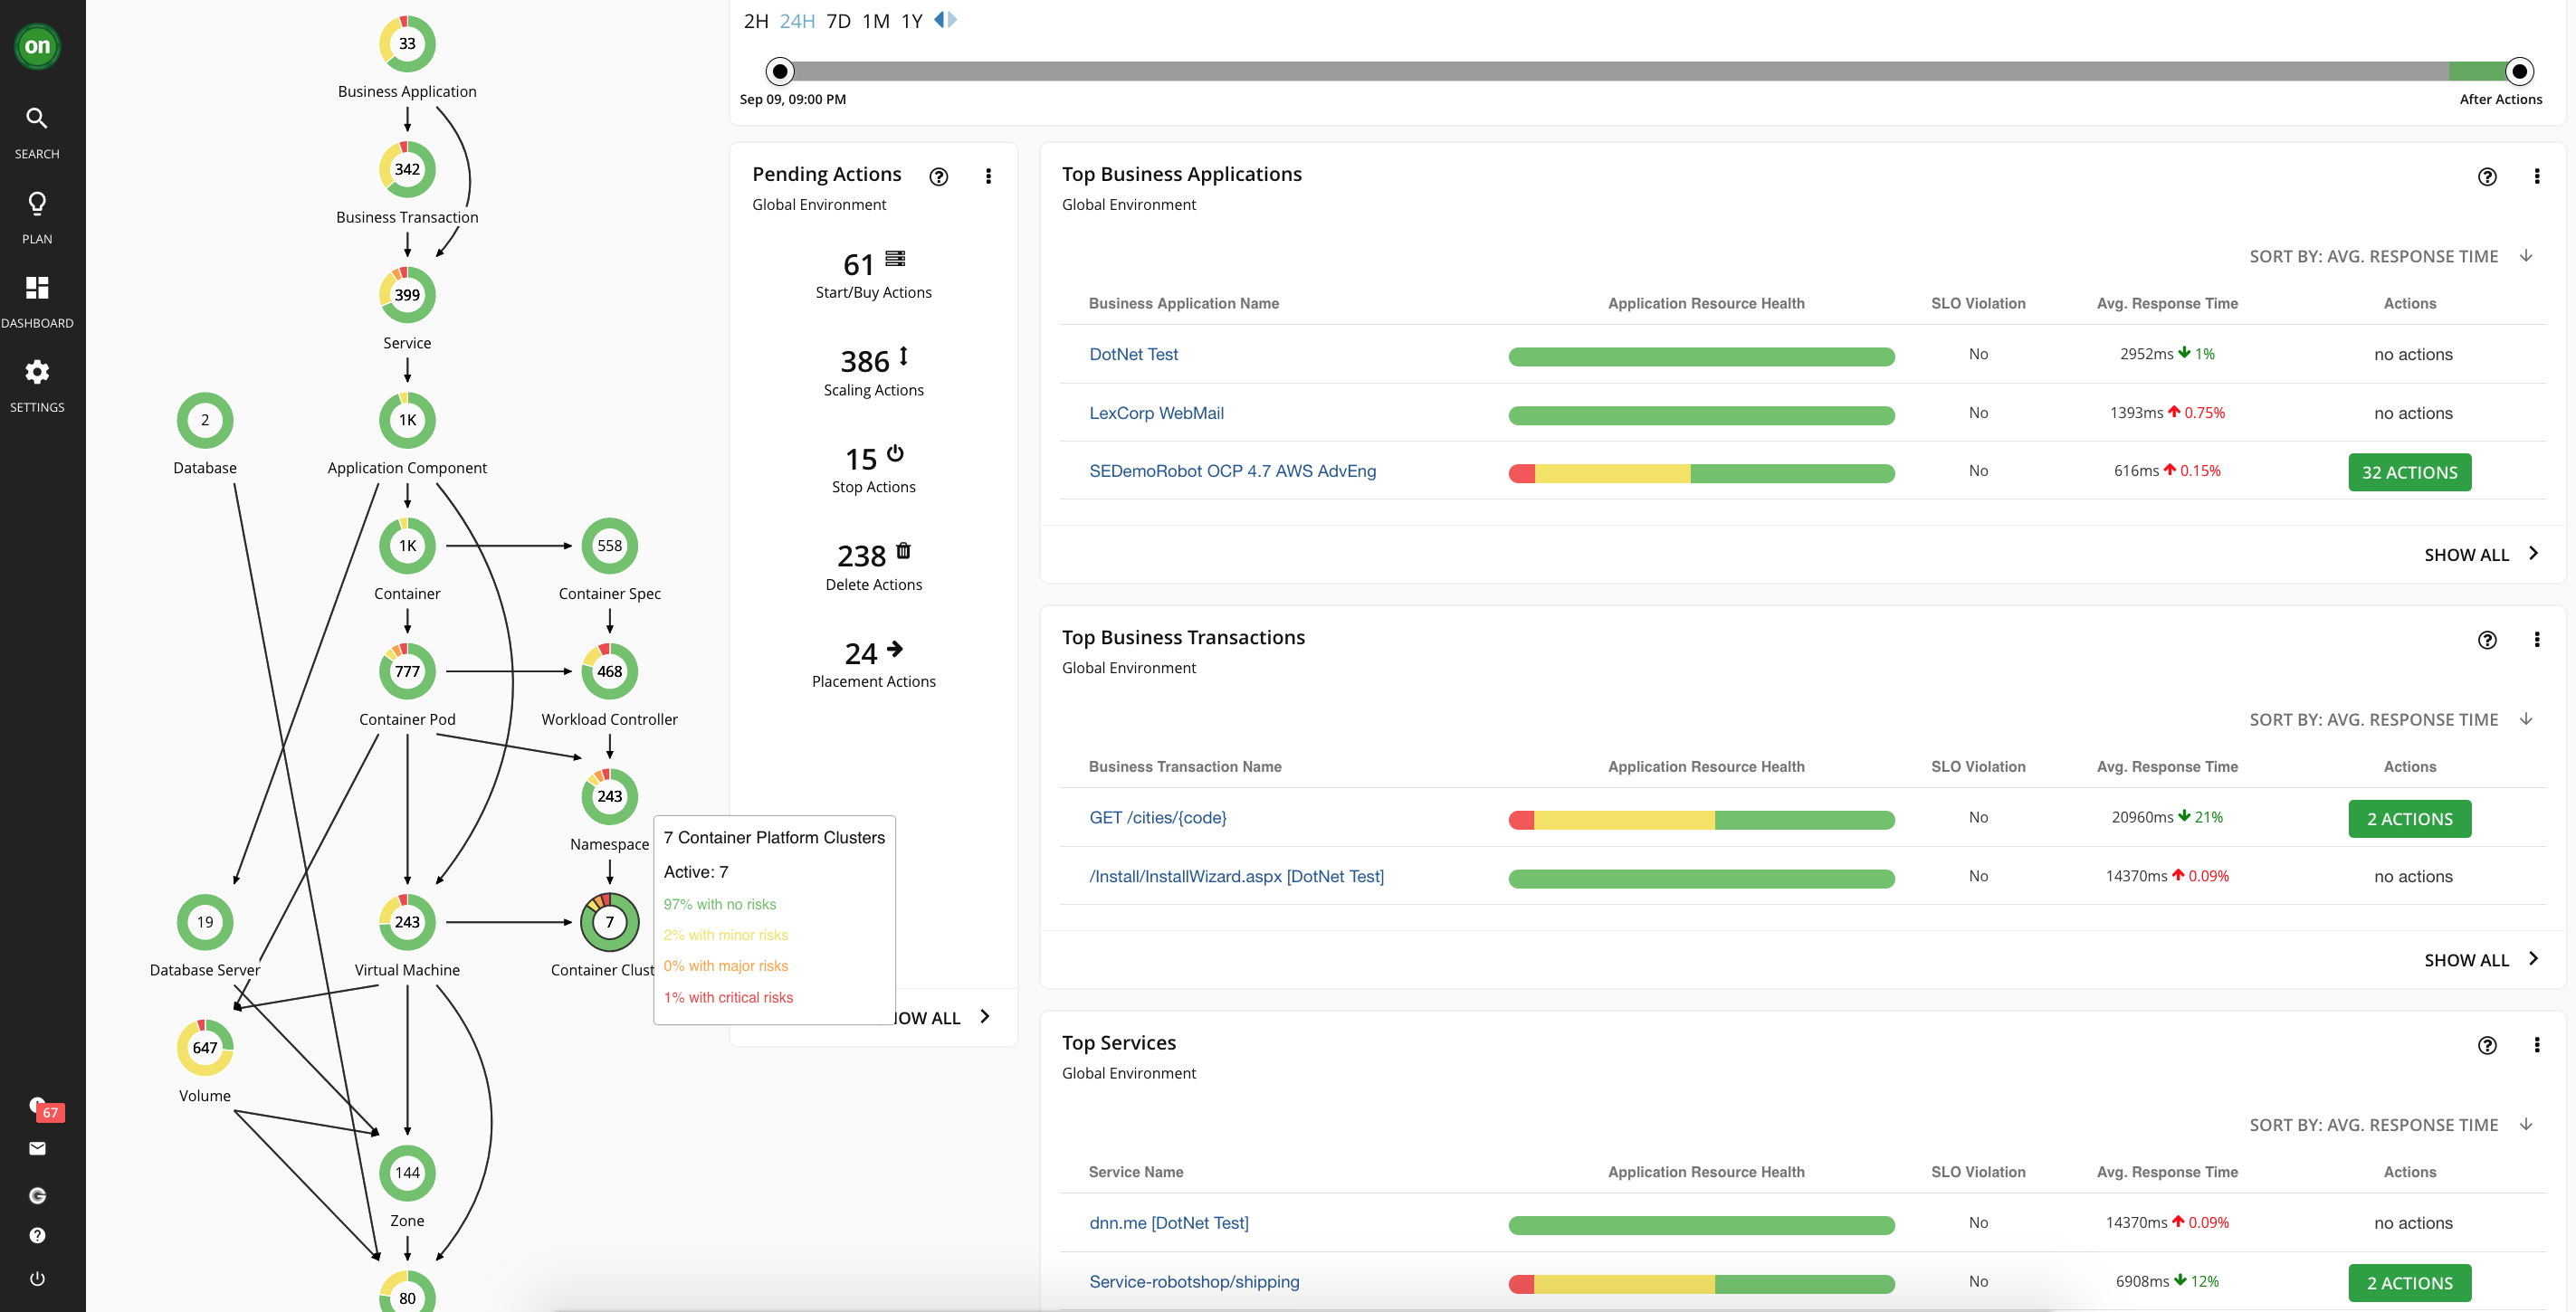The image size is (2576, 1312).
Task: Click the Container Pod supply chain node
Action: pos(407,671)
